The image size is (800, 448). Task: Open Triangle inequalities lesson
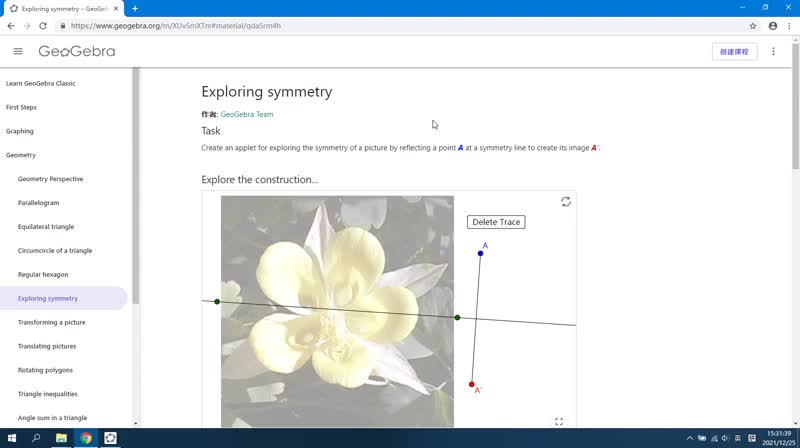[47, 394]
